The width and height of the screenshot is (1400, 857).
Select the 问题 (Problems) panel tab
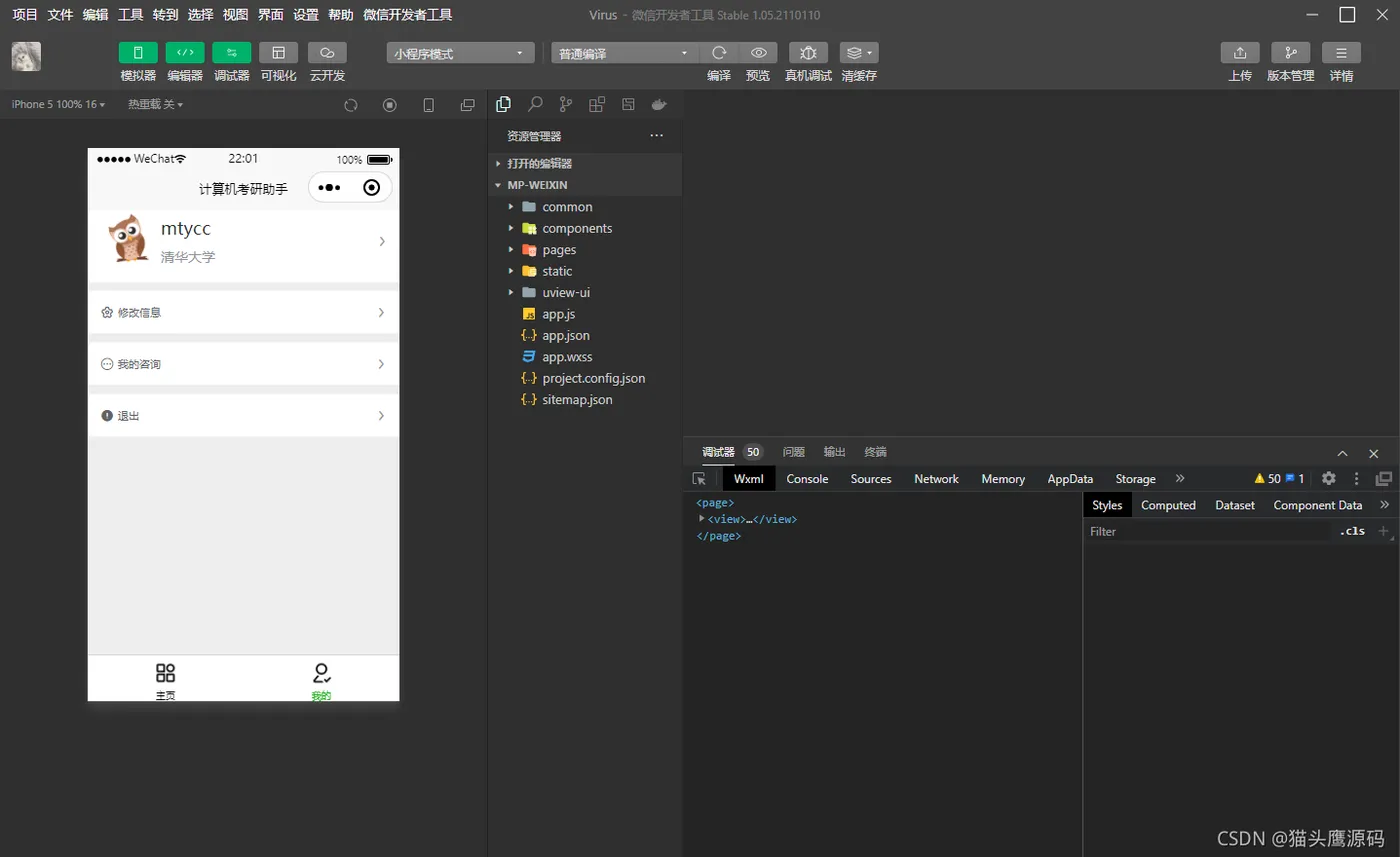click(794, 452)
